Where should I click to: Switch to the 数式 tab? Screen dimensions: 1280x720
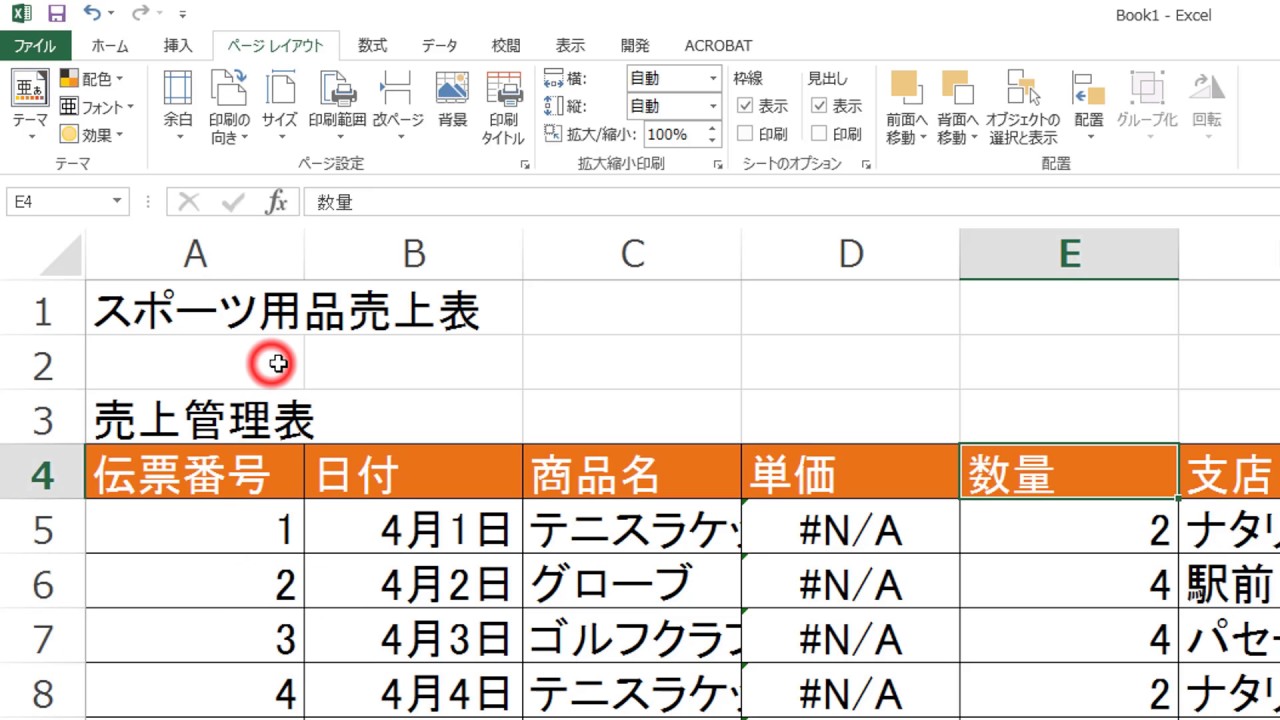click(372, 46)
